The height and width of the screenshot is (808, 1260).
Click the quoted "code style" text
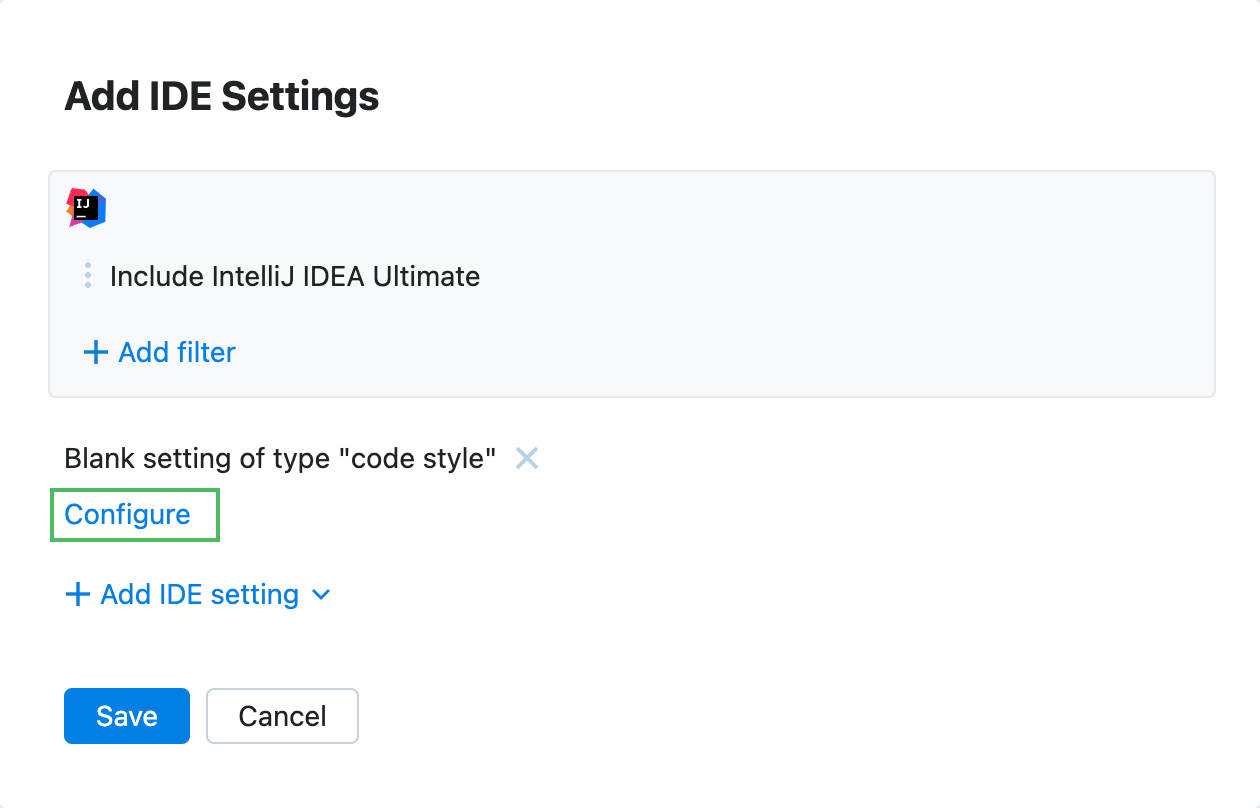coord(418,459)
